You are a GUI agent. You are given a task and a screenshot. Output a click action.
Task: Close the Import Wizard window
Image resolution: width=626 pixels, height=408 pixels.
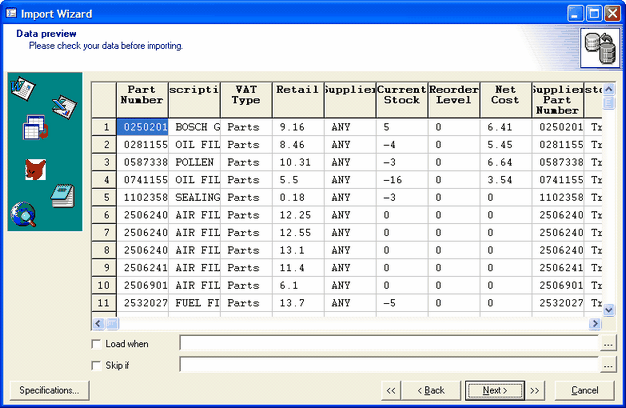tap(612, 14)
